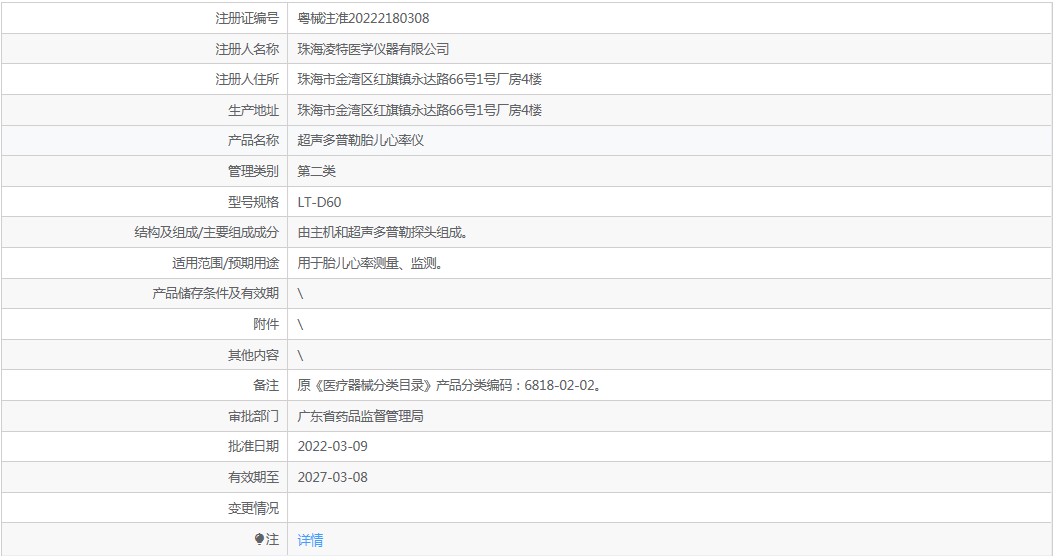
Task: Select product name 超声多普勒胎儿心率仪
Action: (360, 141)
